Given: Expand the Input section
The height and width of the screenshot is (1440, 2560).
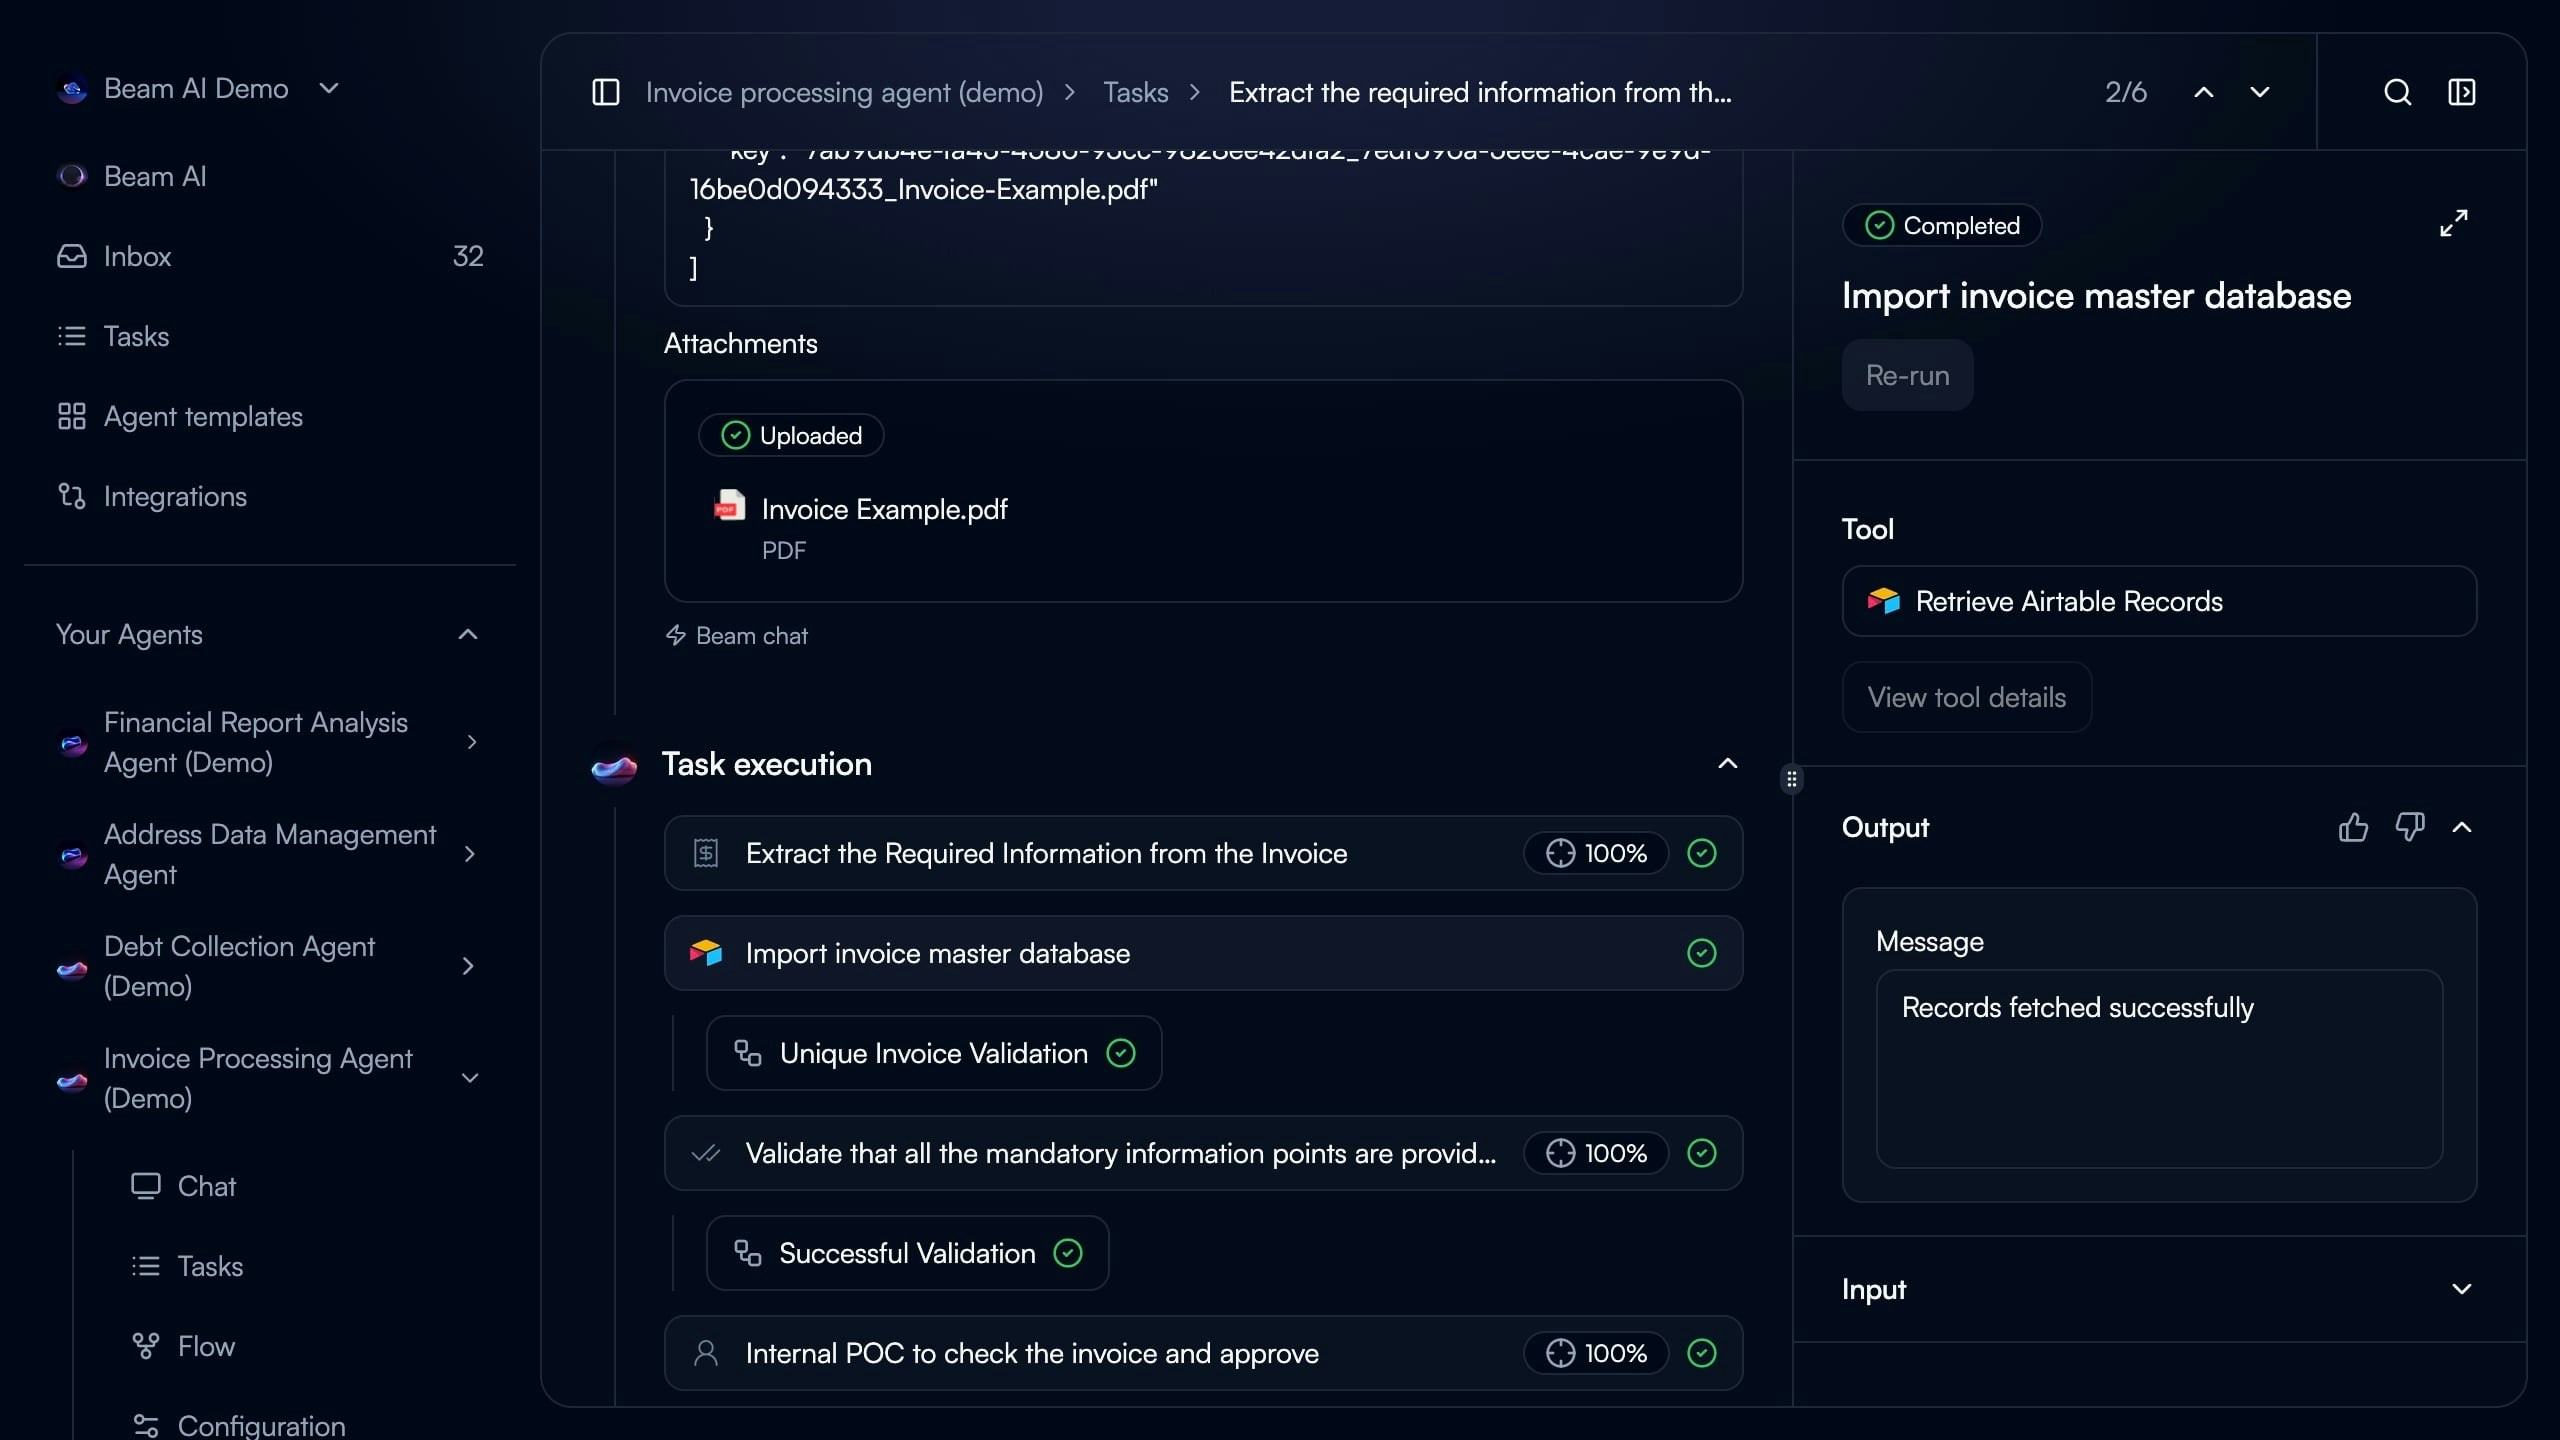Looking at the screenshot, I should pos(2461,1289).
